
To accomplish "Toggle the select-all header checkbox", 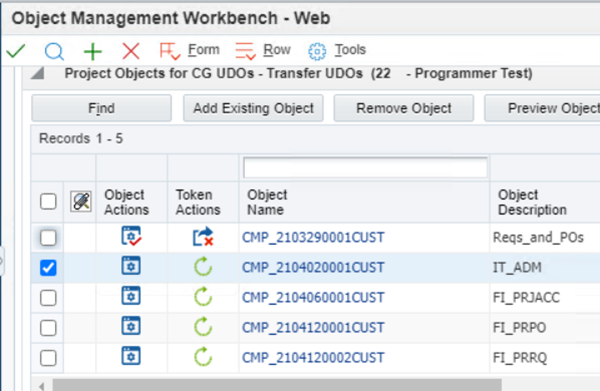I will (x=48, y=201).
